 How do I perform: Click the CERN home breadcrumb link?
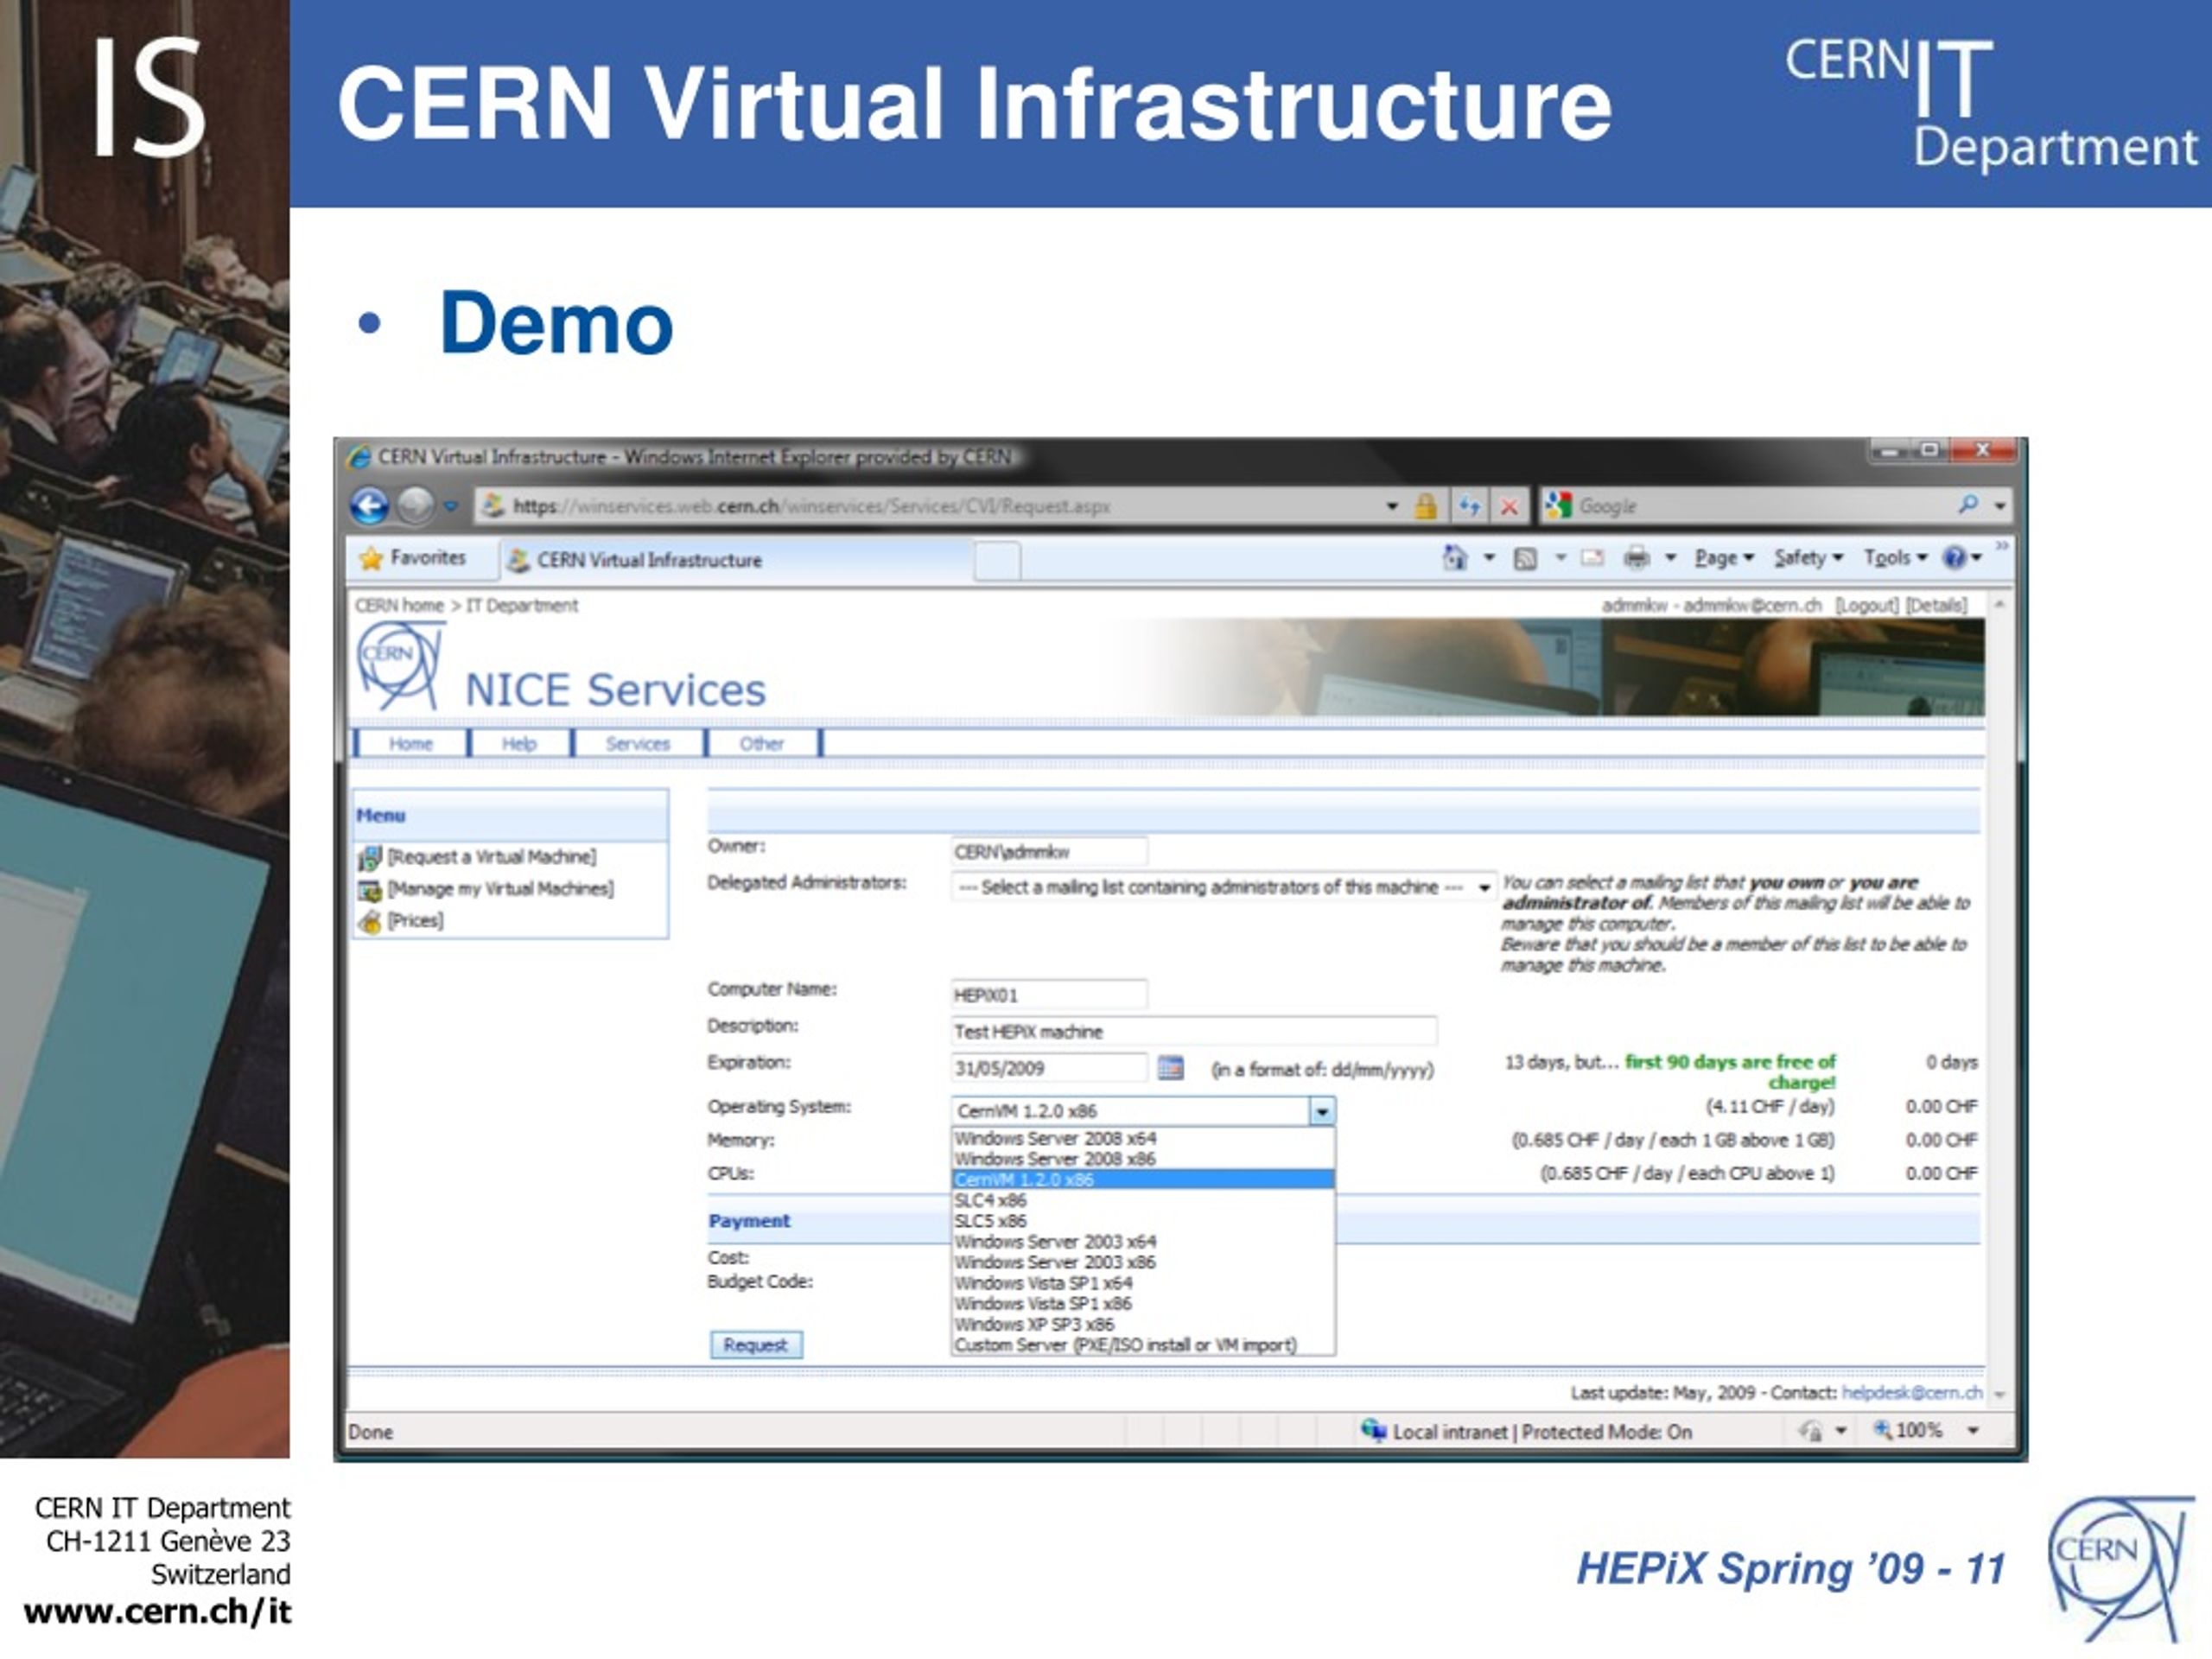399,605
